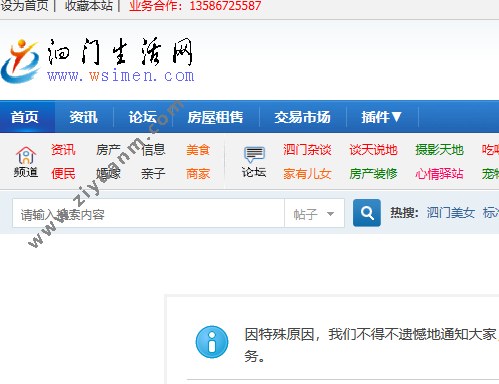Open the 信息 channel link
The width and height of the screenshot is (499, 384).
pyautogui.click(x=153, y=150)
